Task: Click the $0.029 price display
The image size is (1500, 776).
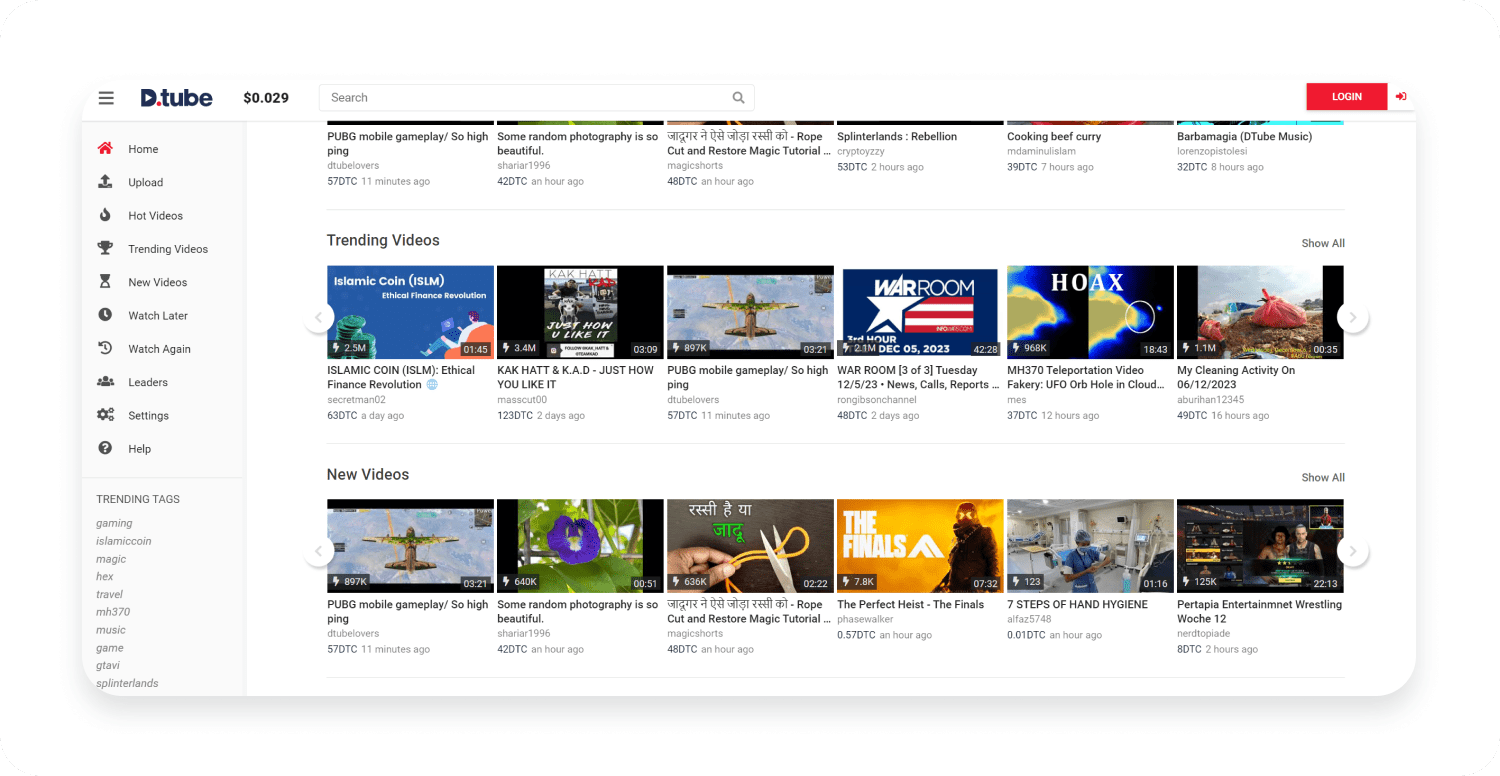Action: pos(266,98)
